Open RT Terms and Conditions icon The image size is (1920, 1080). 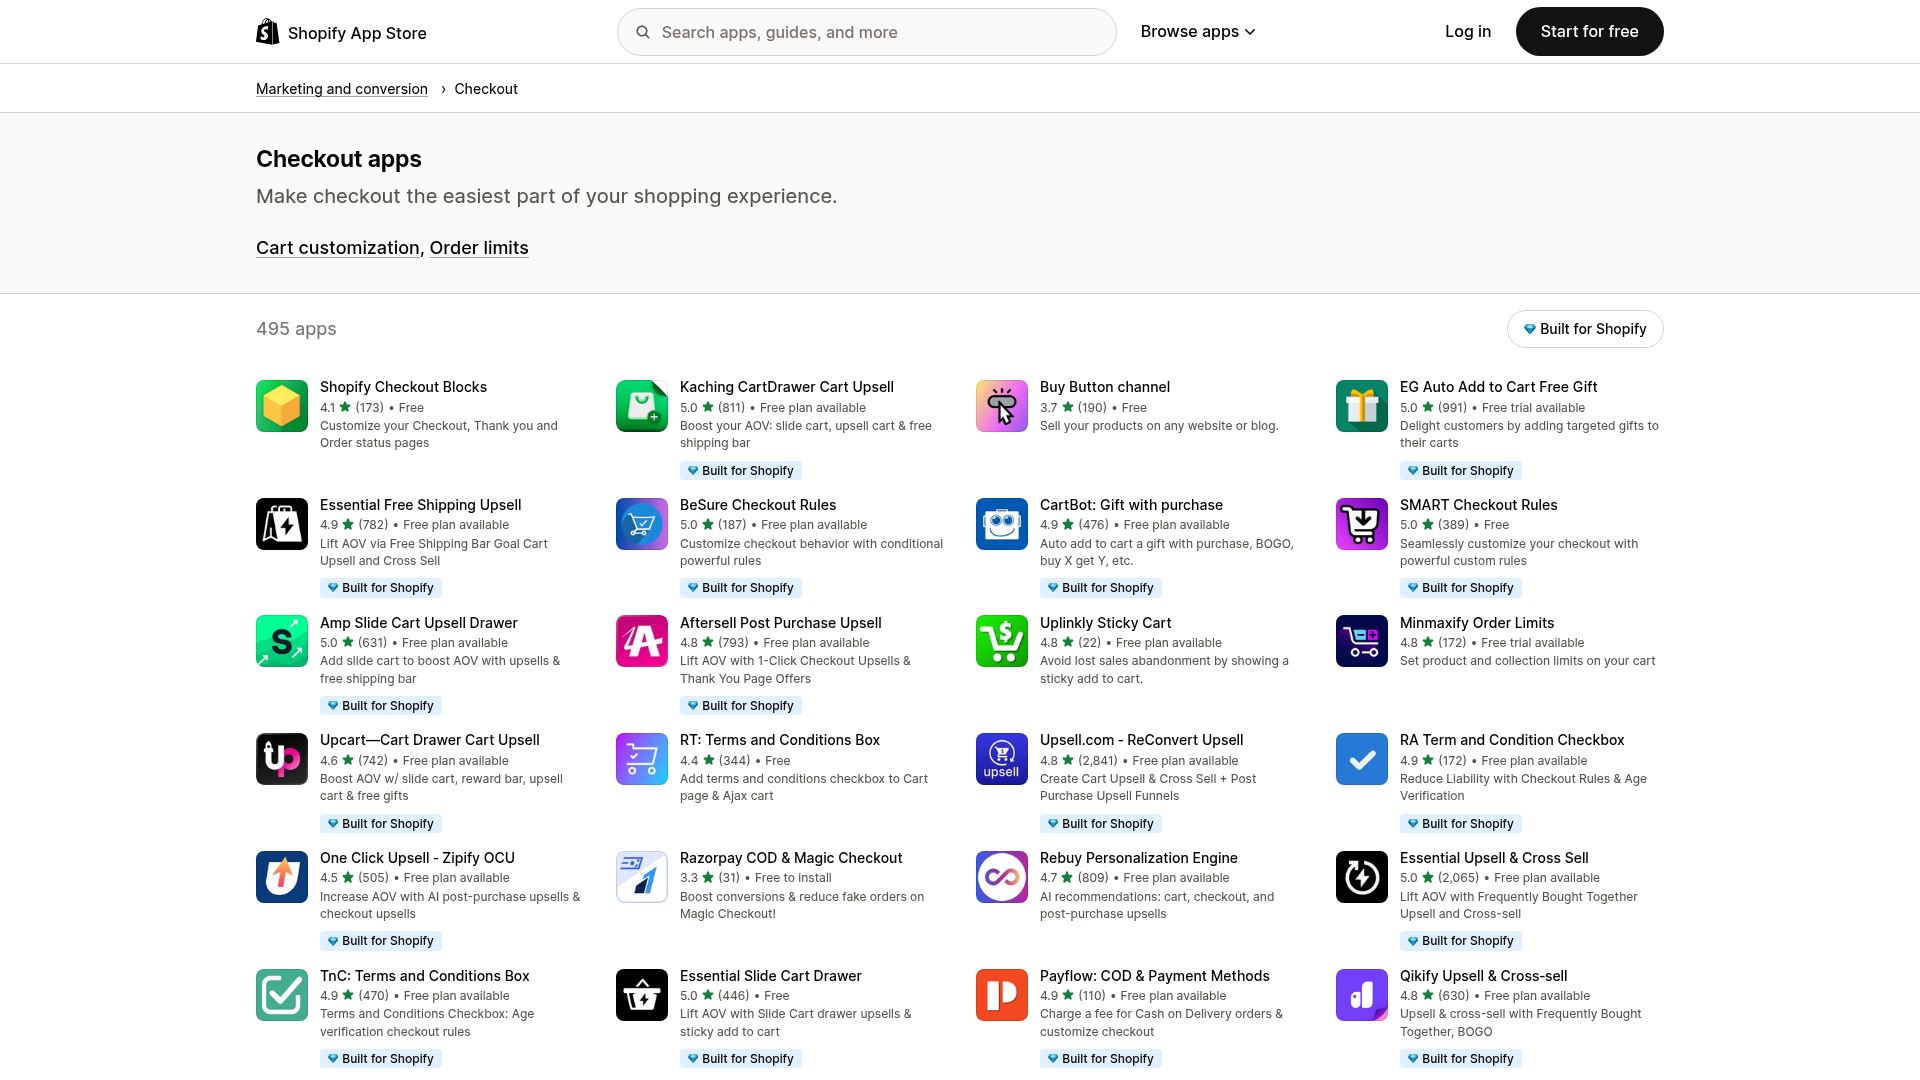[642, 759]
